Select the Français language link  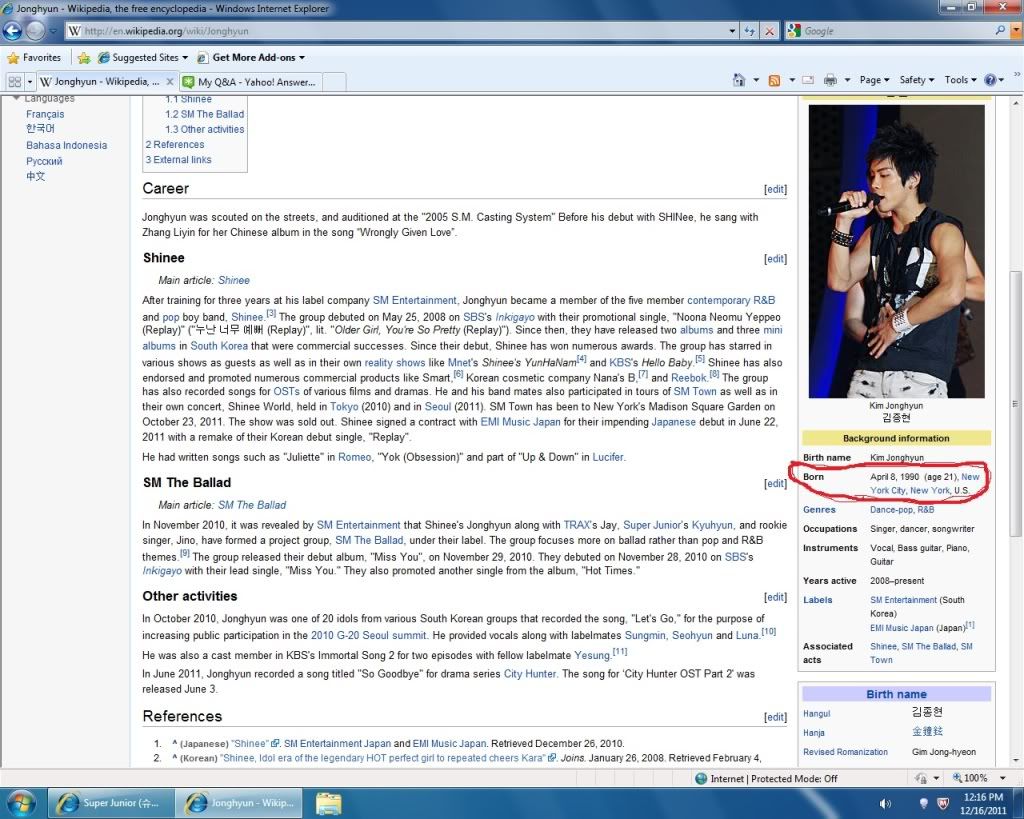[45, 114]
